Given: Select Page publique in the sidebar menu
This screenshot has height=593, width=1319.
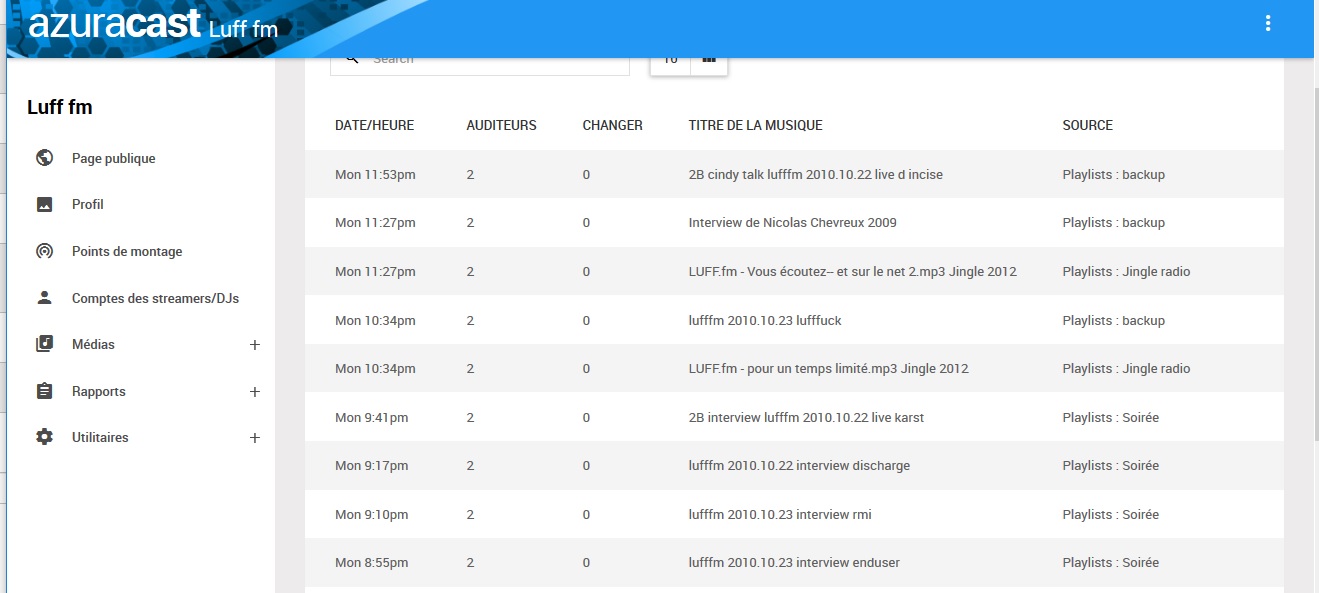Looking at the screenshot, I should (112, 157).
